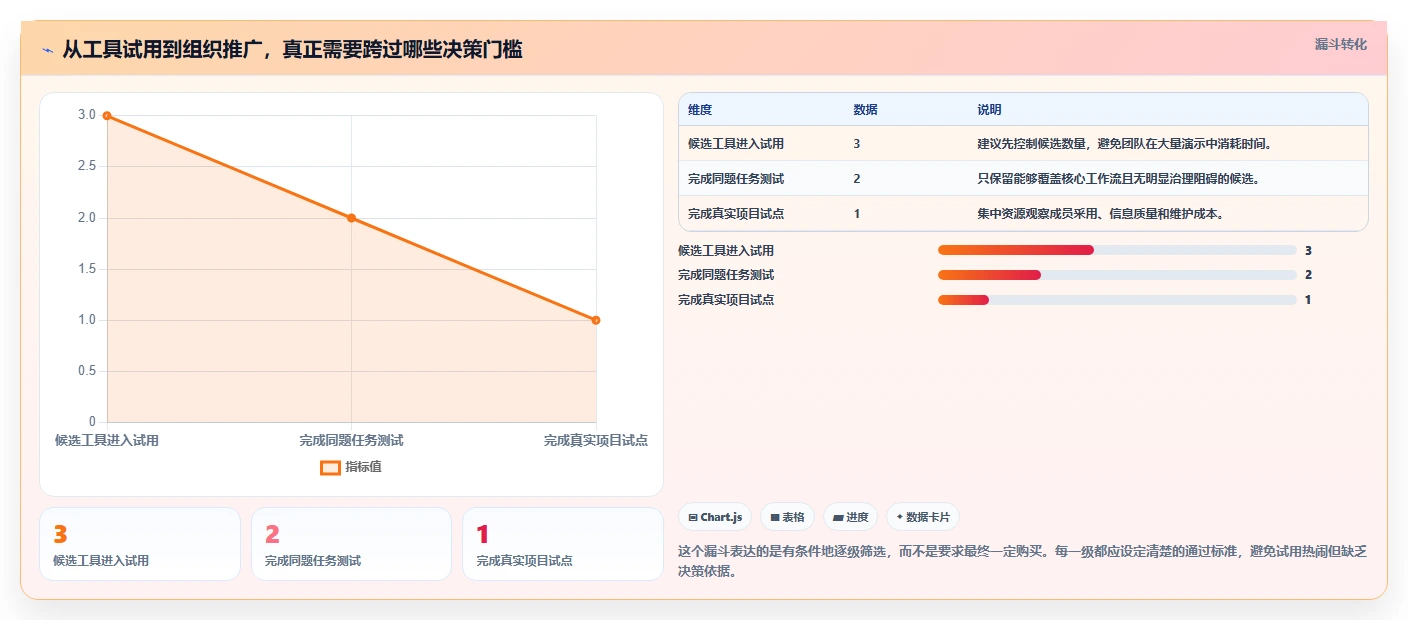Click the orange legend swatch for 指标值
The width and height of the screenshot is (1408, 620).
(x=330, y=467)
